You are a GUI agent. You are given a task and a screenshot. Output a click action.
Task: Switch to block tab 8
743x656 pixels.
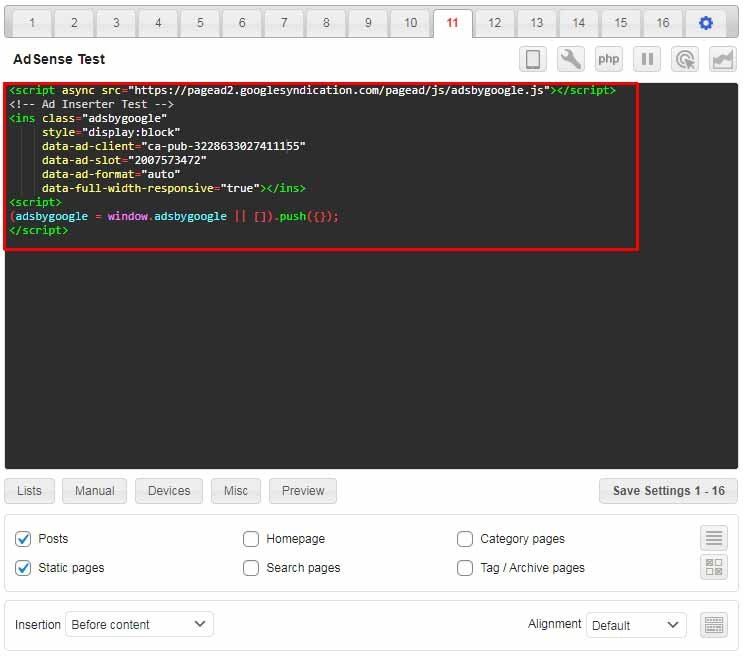(x=326, y=23)
